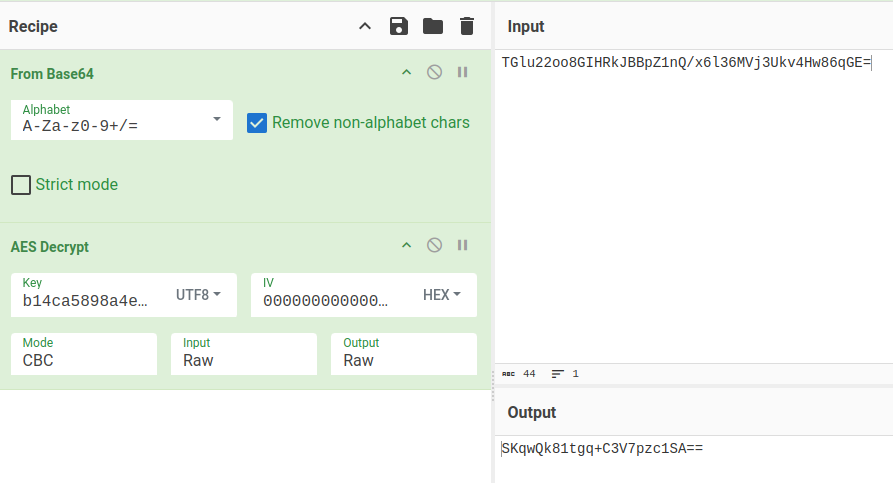This screenshot has width=893, height=483.
Task: Set breakpoint on AES Decrypt operation
Action: pos(462,246)
